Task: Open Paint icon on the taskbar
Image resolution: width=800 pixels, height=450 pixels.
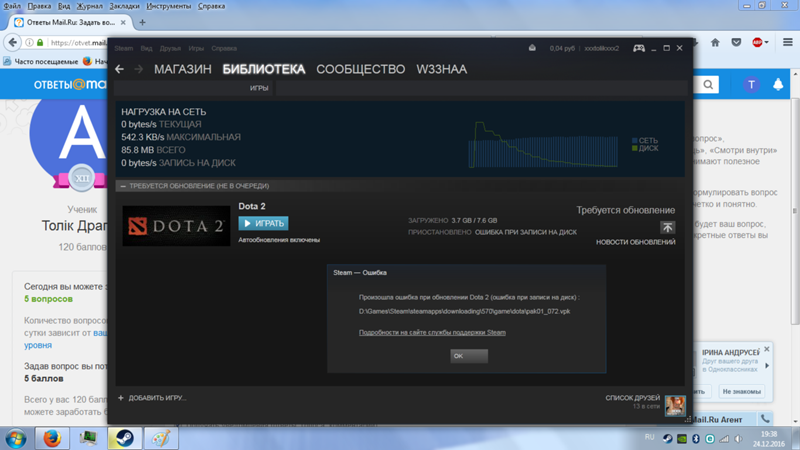Action: (161, 439)
